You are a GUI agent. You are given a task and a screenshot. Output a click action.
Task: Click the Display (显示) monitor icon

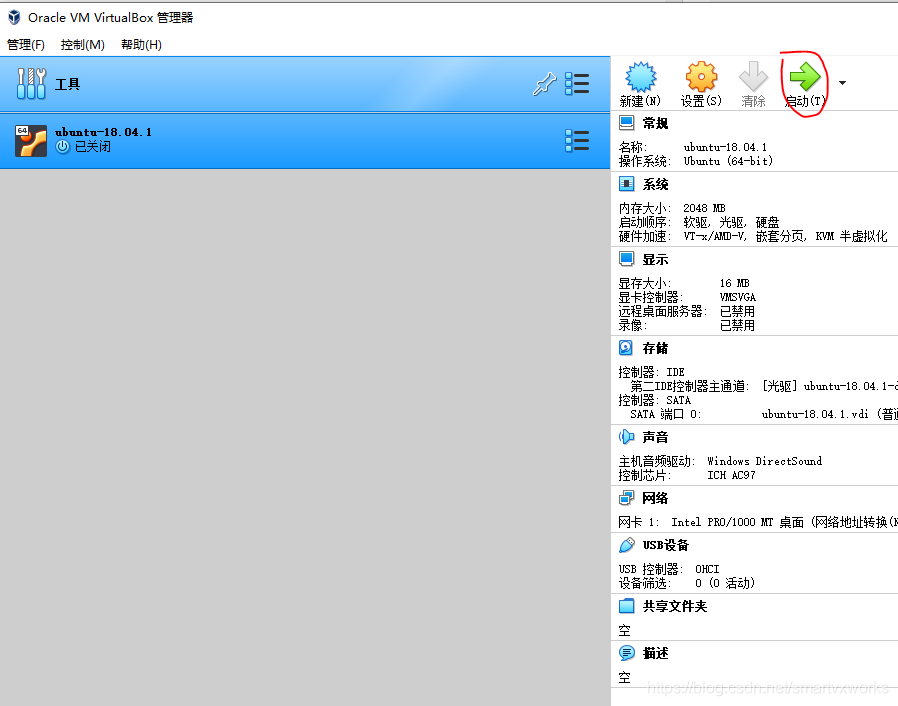pos(627,259)
